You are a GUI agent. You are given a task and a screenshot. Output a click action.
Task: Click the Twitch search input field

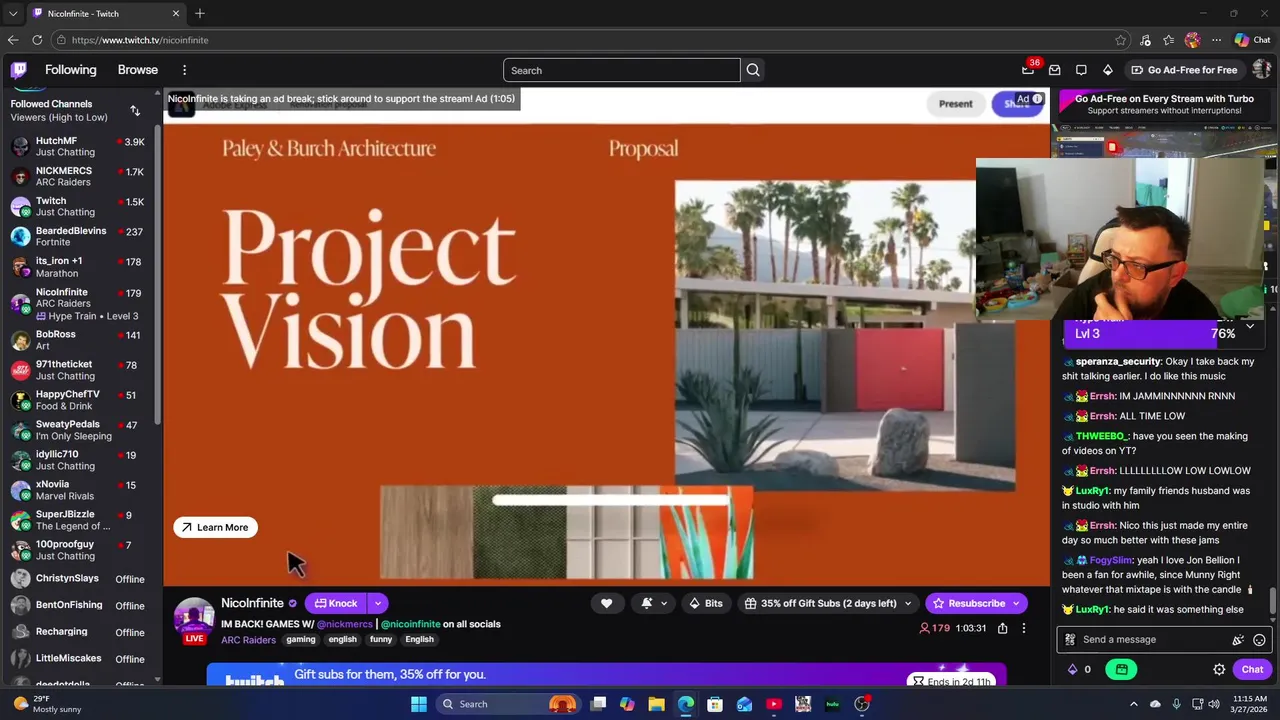tap(622, 70)
